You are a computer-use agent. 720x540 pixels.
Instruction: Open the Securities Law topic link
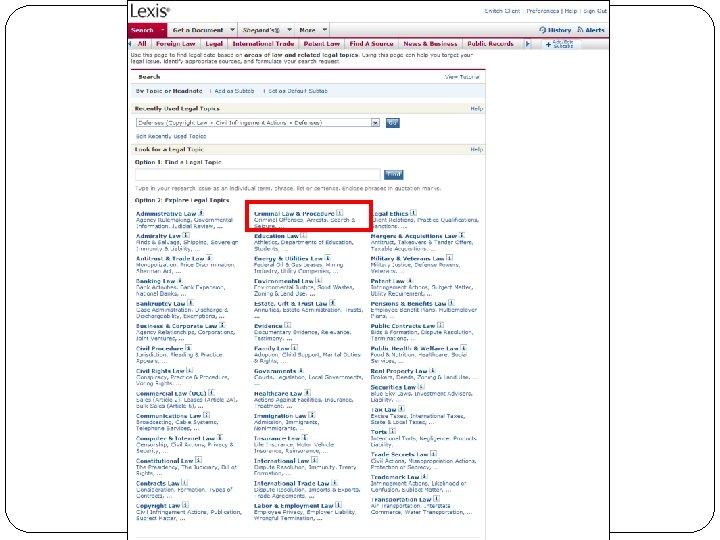(x=393, y=387)
